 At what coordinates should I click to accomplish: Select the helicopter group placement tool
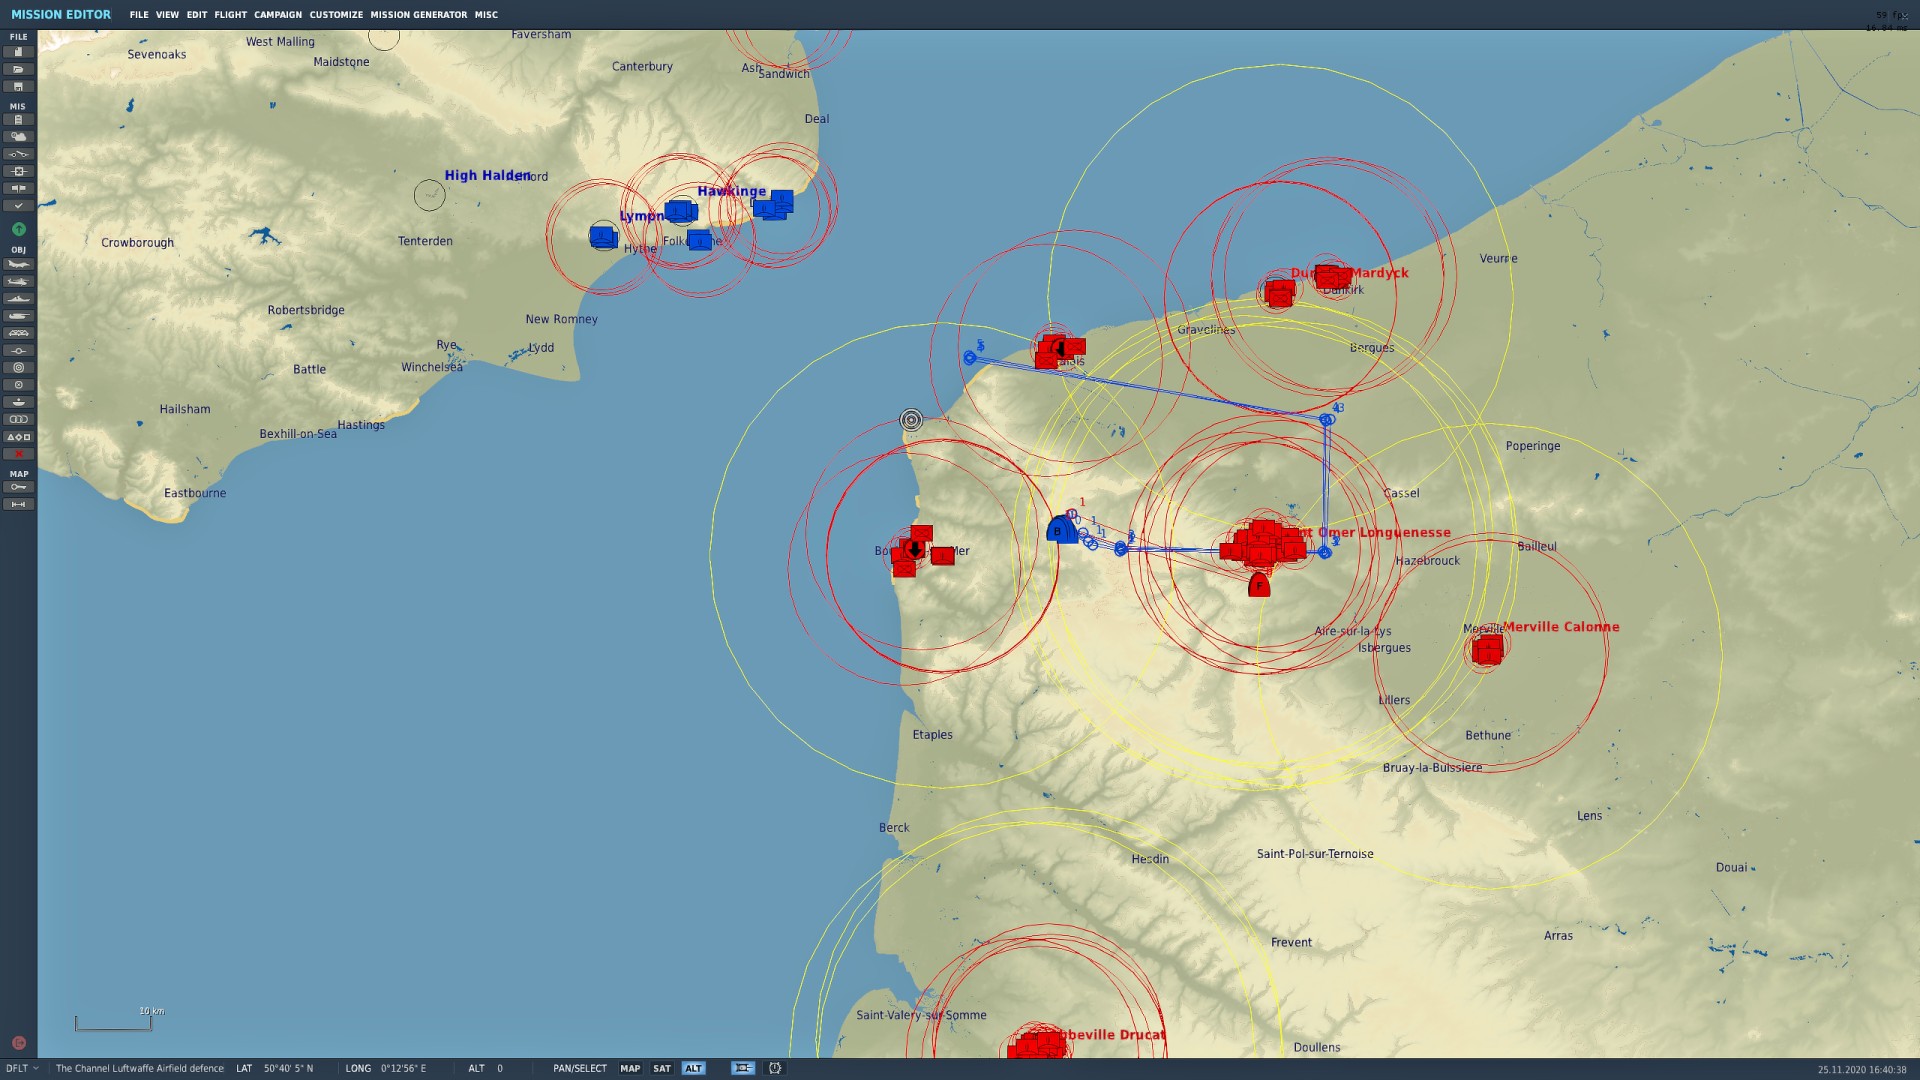point(18,282)
